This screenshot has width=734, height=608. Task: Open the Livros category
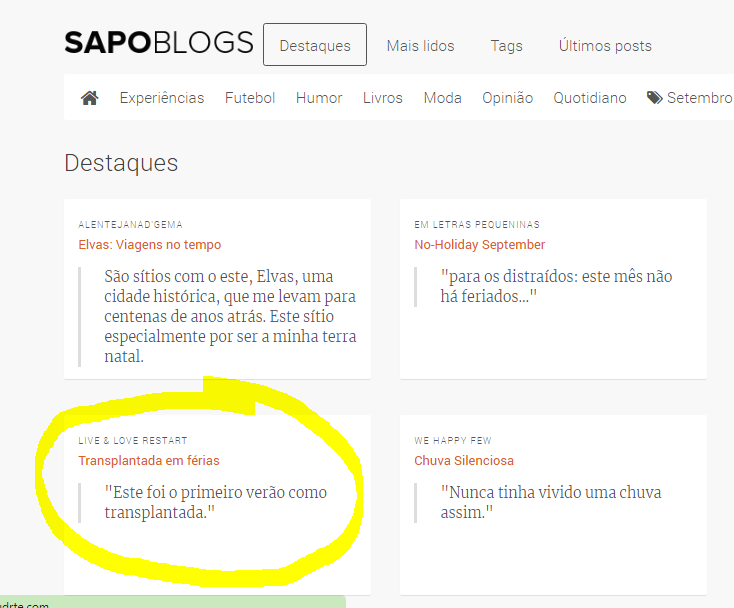point(383,98)
